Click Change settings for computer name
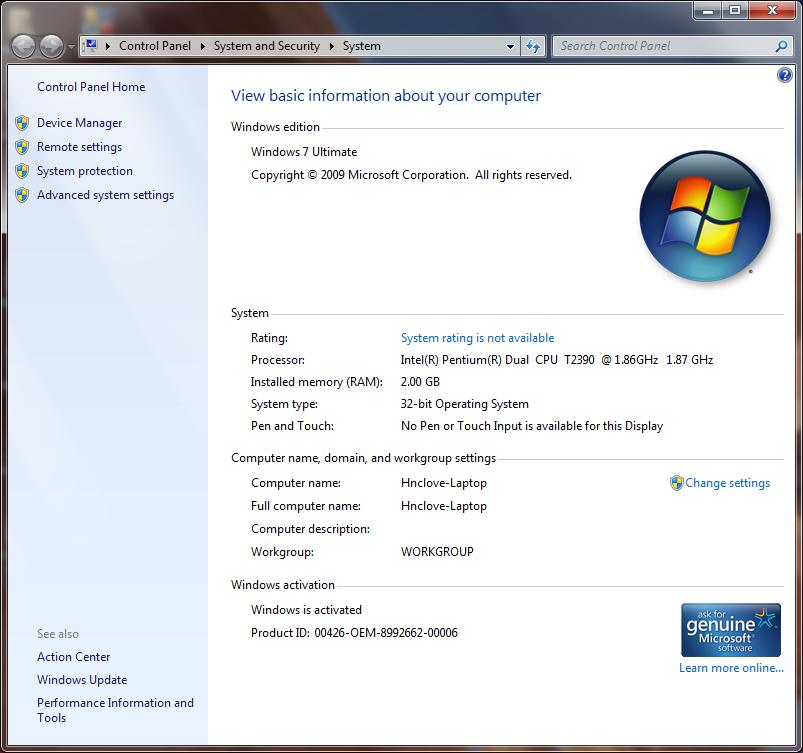 (x=727, y=483)
